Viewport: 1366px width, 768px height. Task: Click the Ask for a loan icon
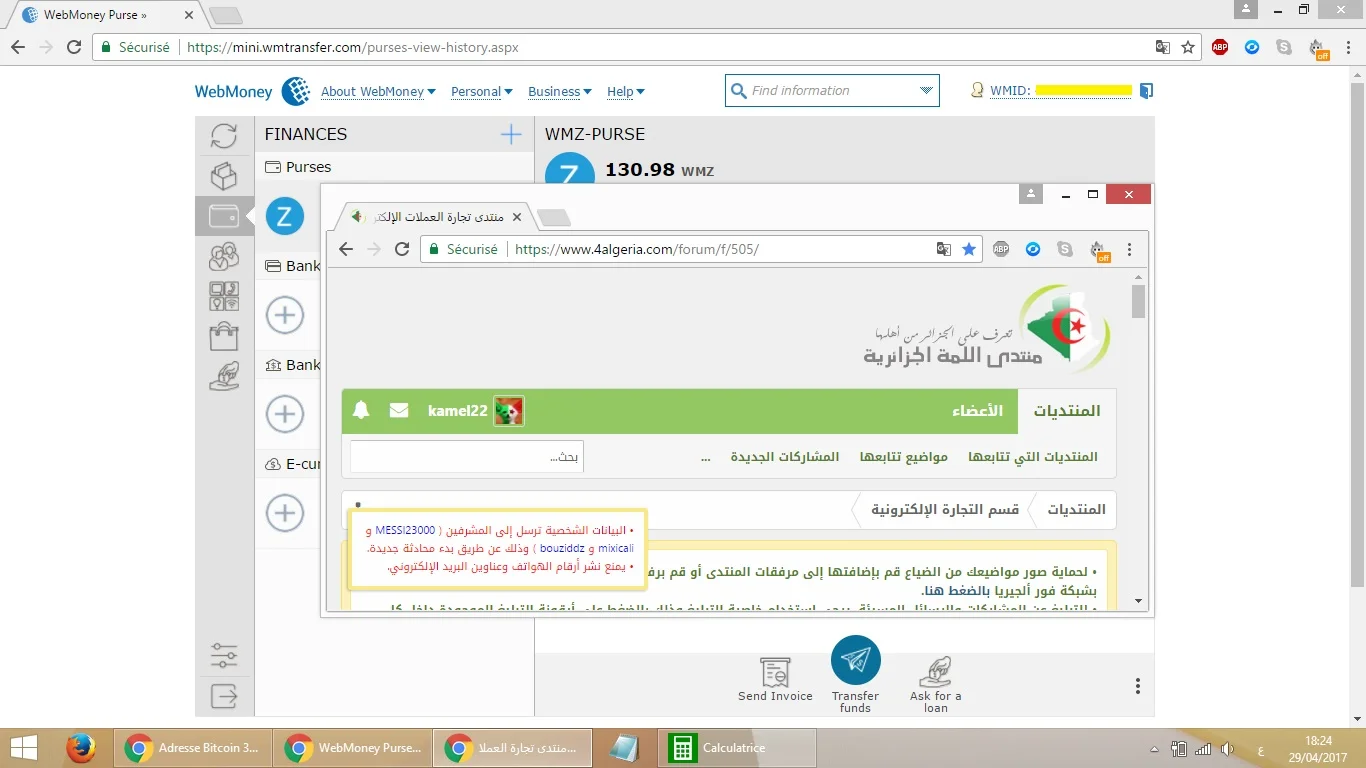pyautogui.click(x=935, y=671)
